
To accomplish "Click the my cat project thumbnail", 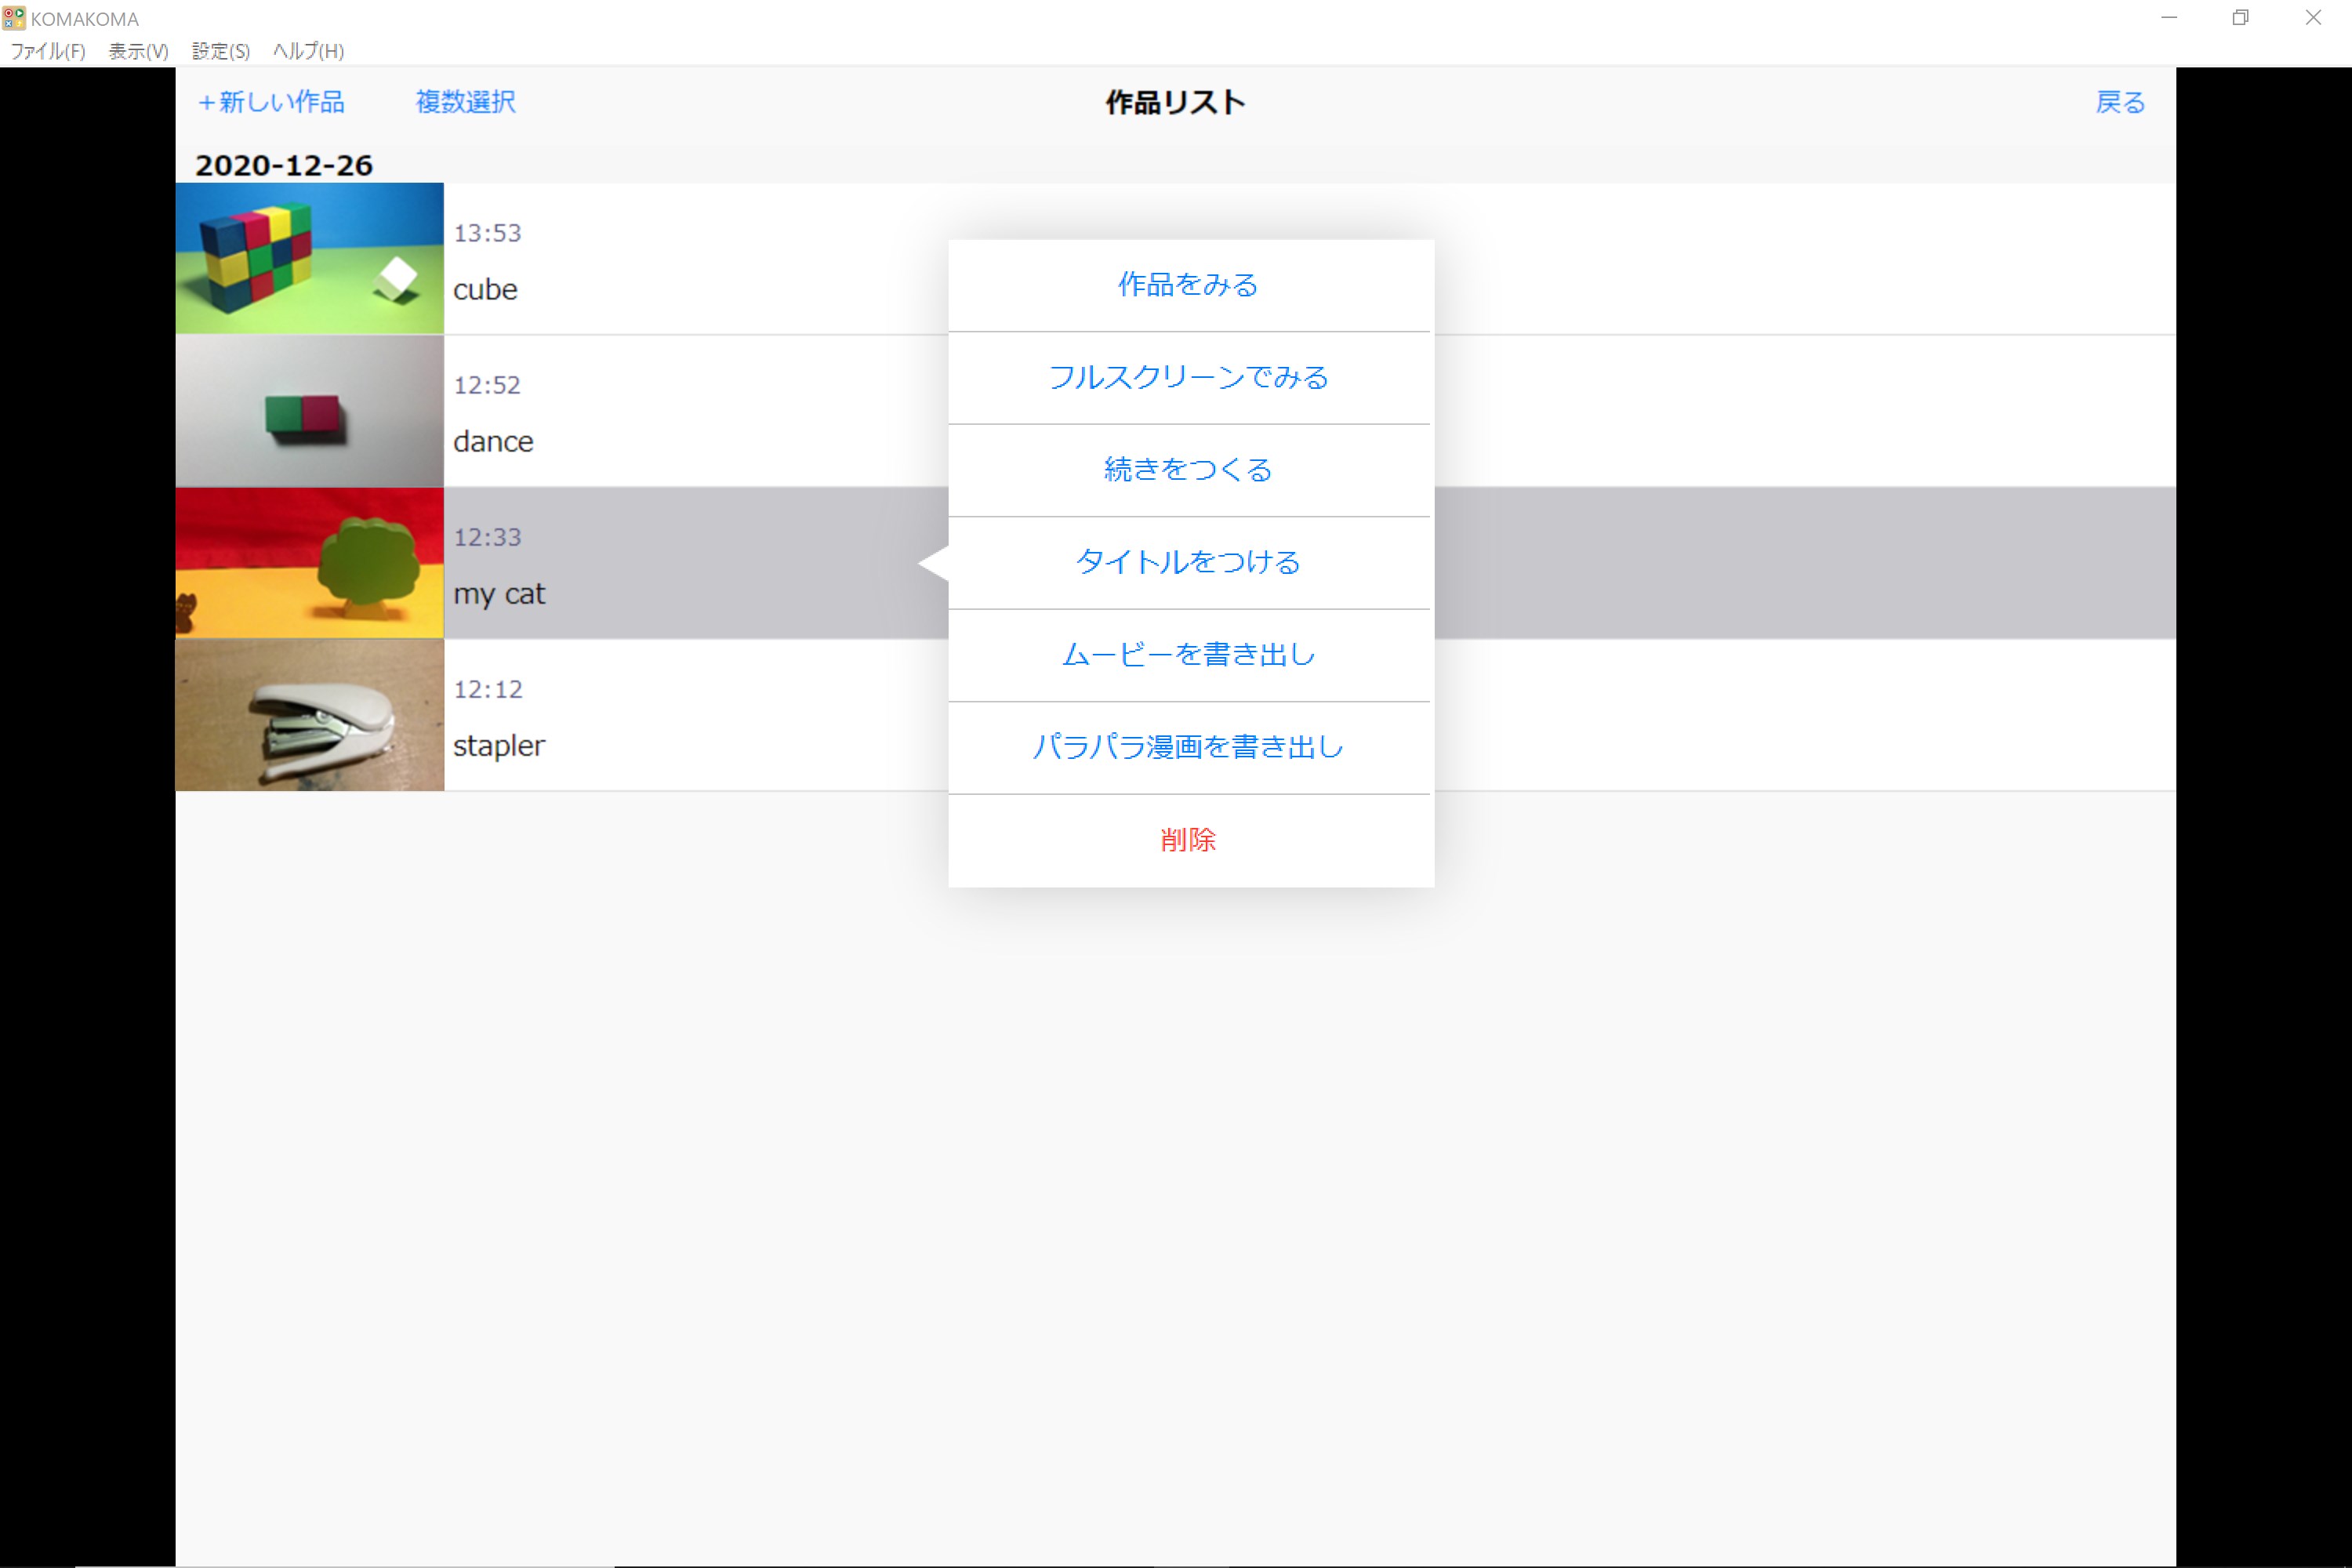I will [x=309, y=563].
